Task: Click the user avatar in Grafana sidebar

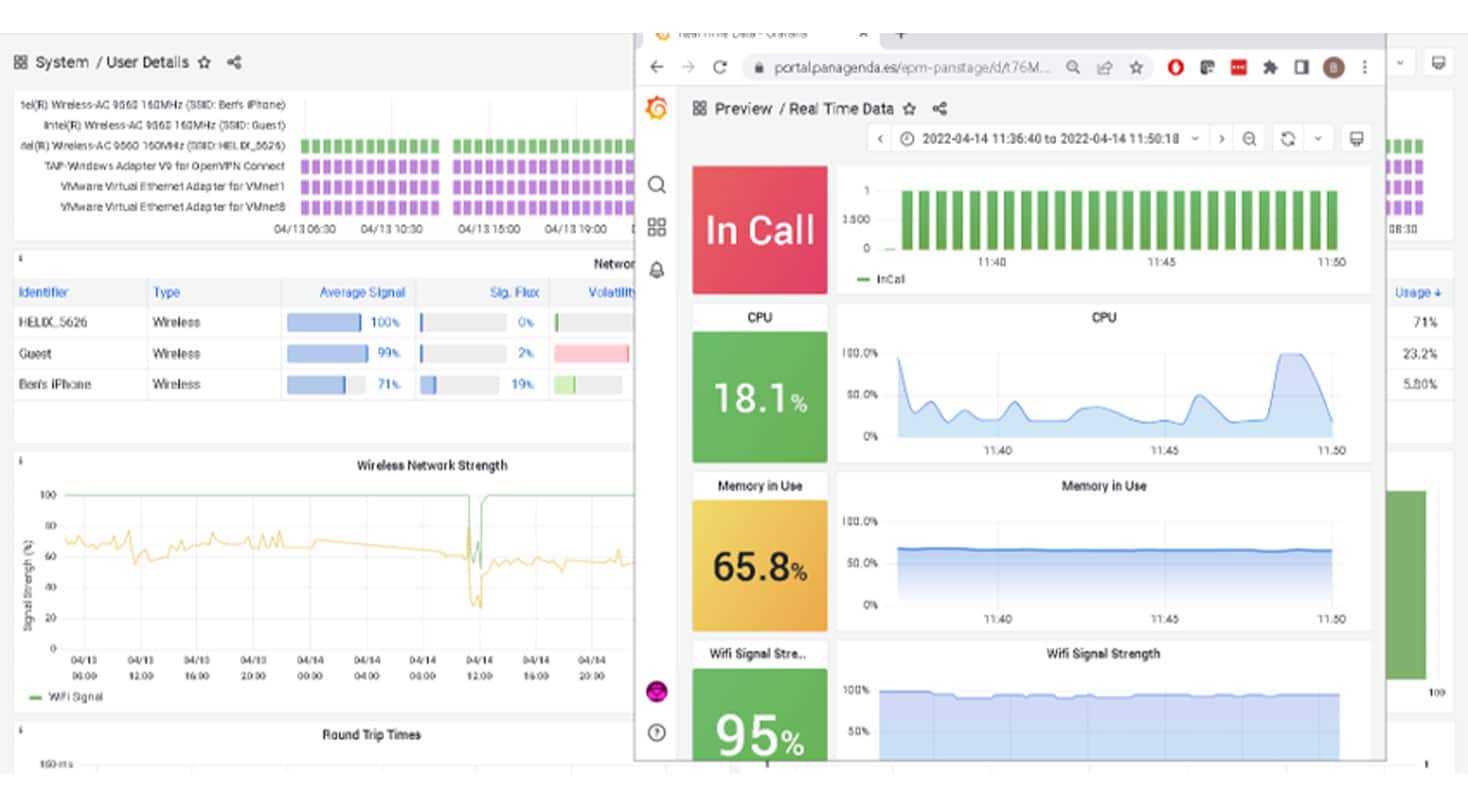Action: tap(656, 691)
